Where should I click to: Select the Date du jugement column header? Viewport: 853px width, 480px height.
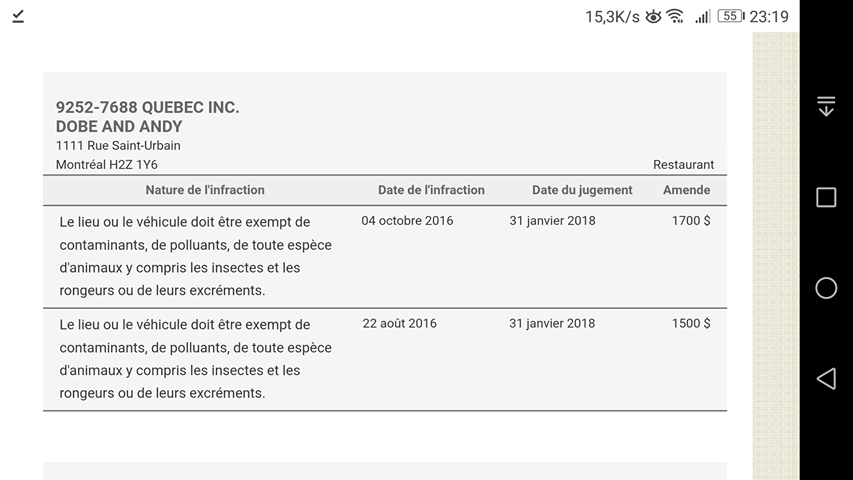[582, 190]
